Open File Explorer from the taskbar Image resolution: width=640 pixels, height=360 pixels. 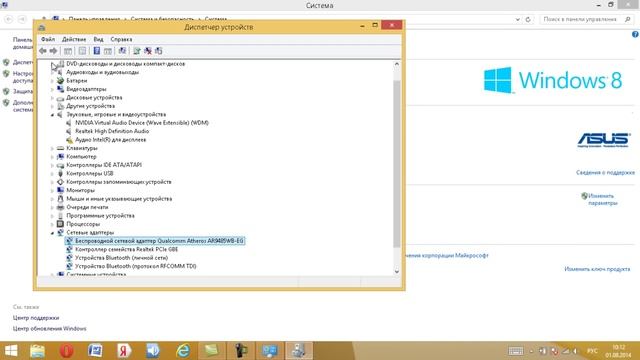pos(37,351)
